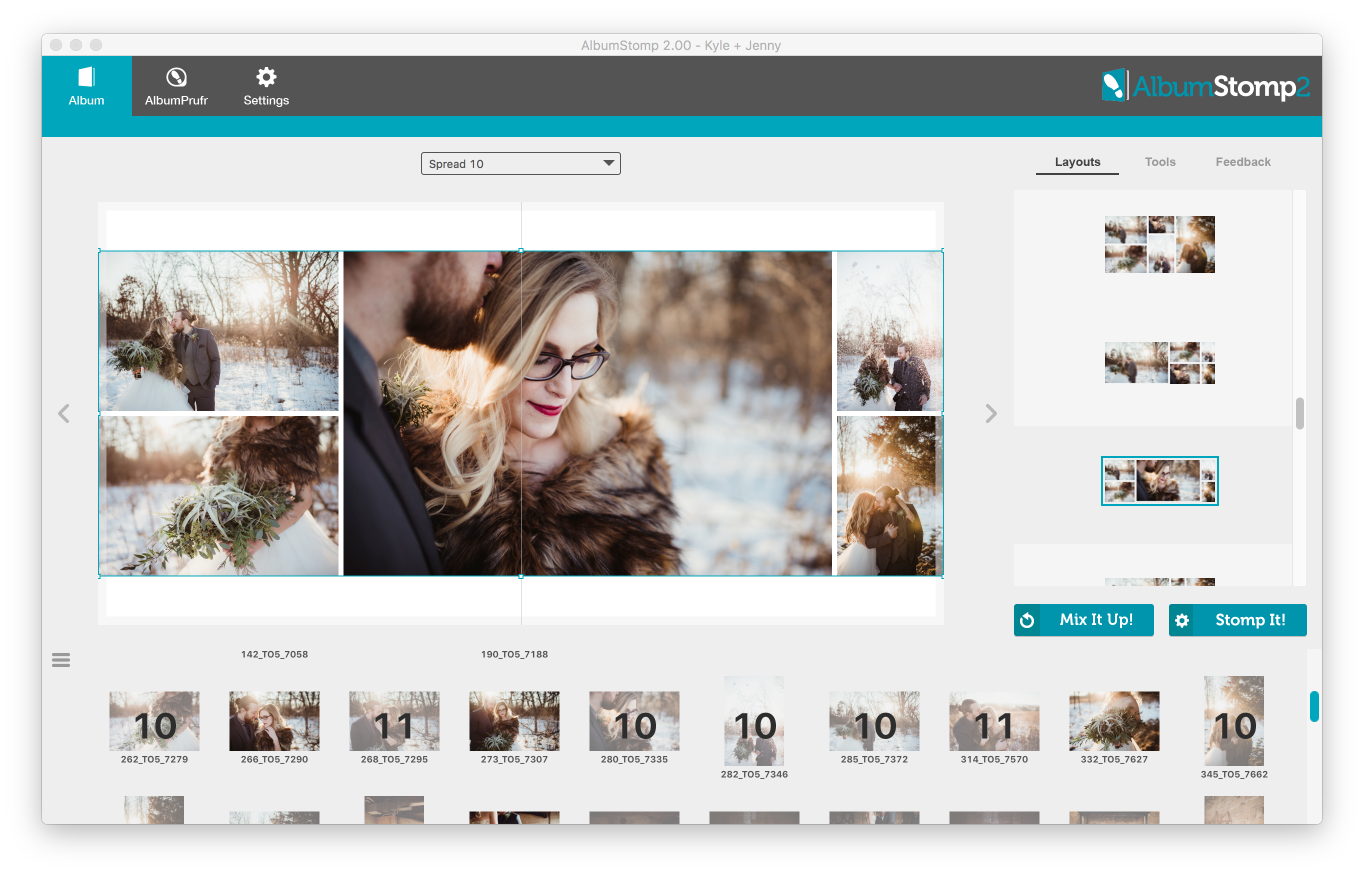
Task: Select thumbnail 266_TO5_7290
Action: coord(274,721)
